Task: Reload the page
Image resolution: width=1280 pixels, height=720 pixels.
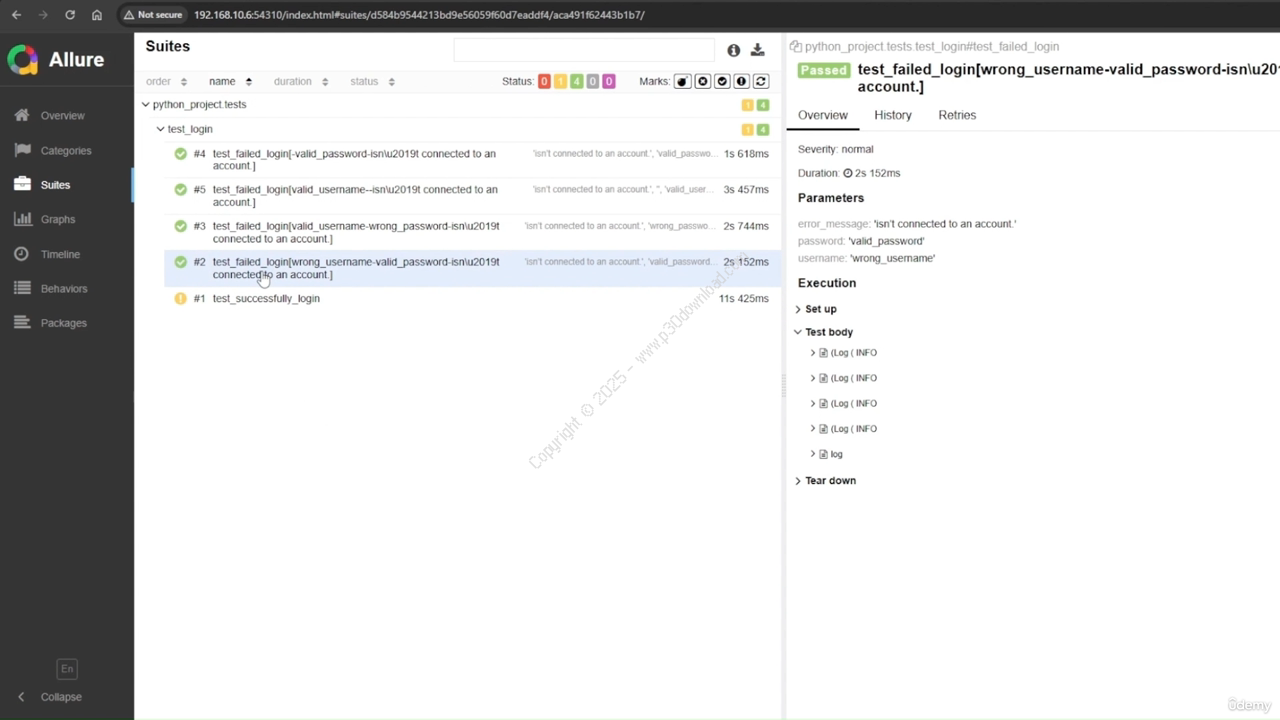Action: (70, 15)
